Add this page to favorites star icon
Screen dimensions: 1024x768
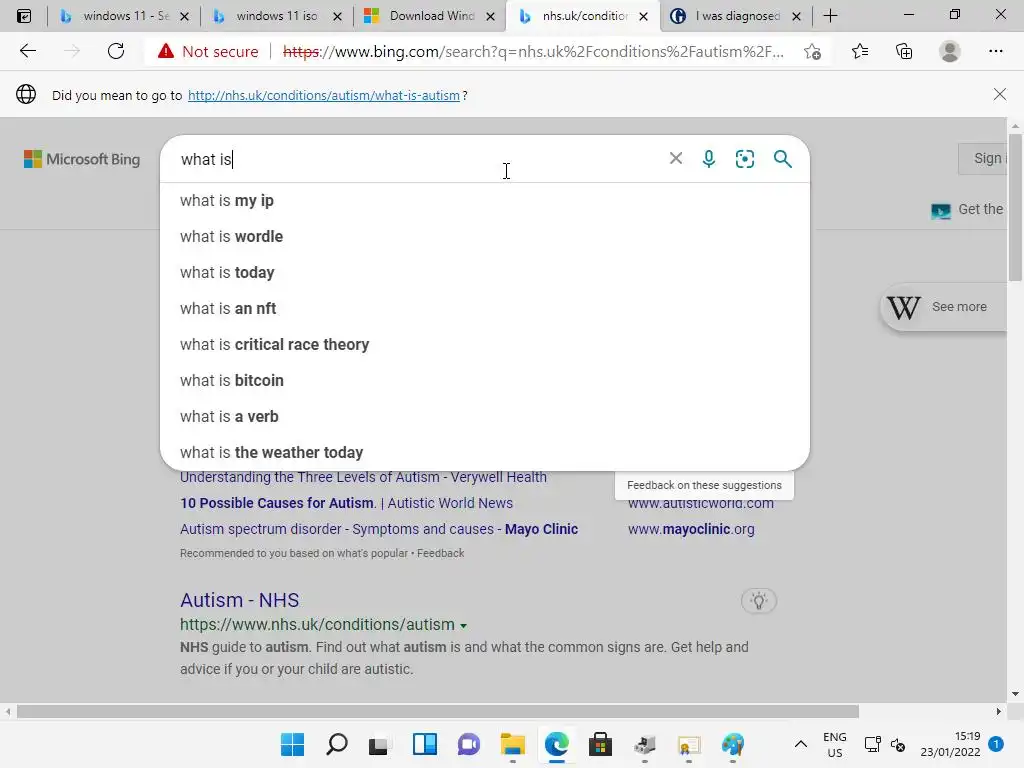tap(812, 52)
